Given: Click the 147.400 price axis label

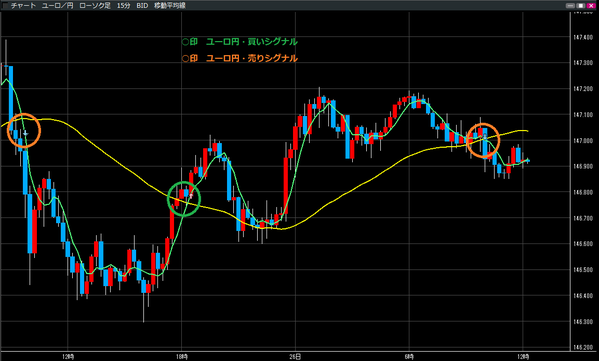Looking at the screenshot, I should click(x=583, y=37).
